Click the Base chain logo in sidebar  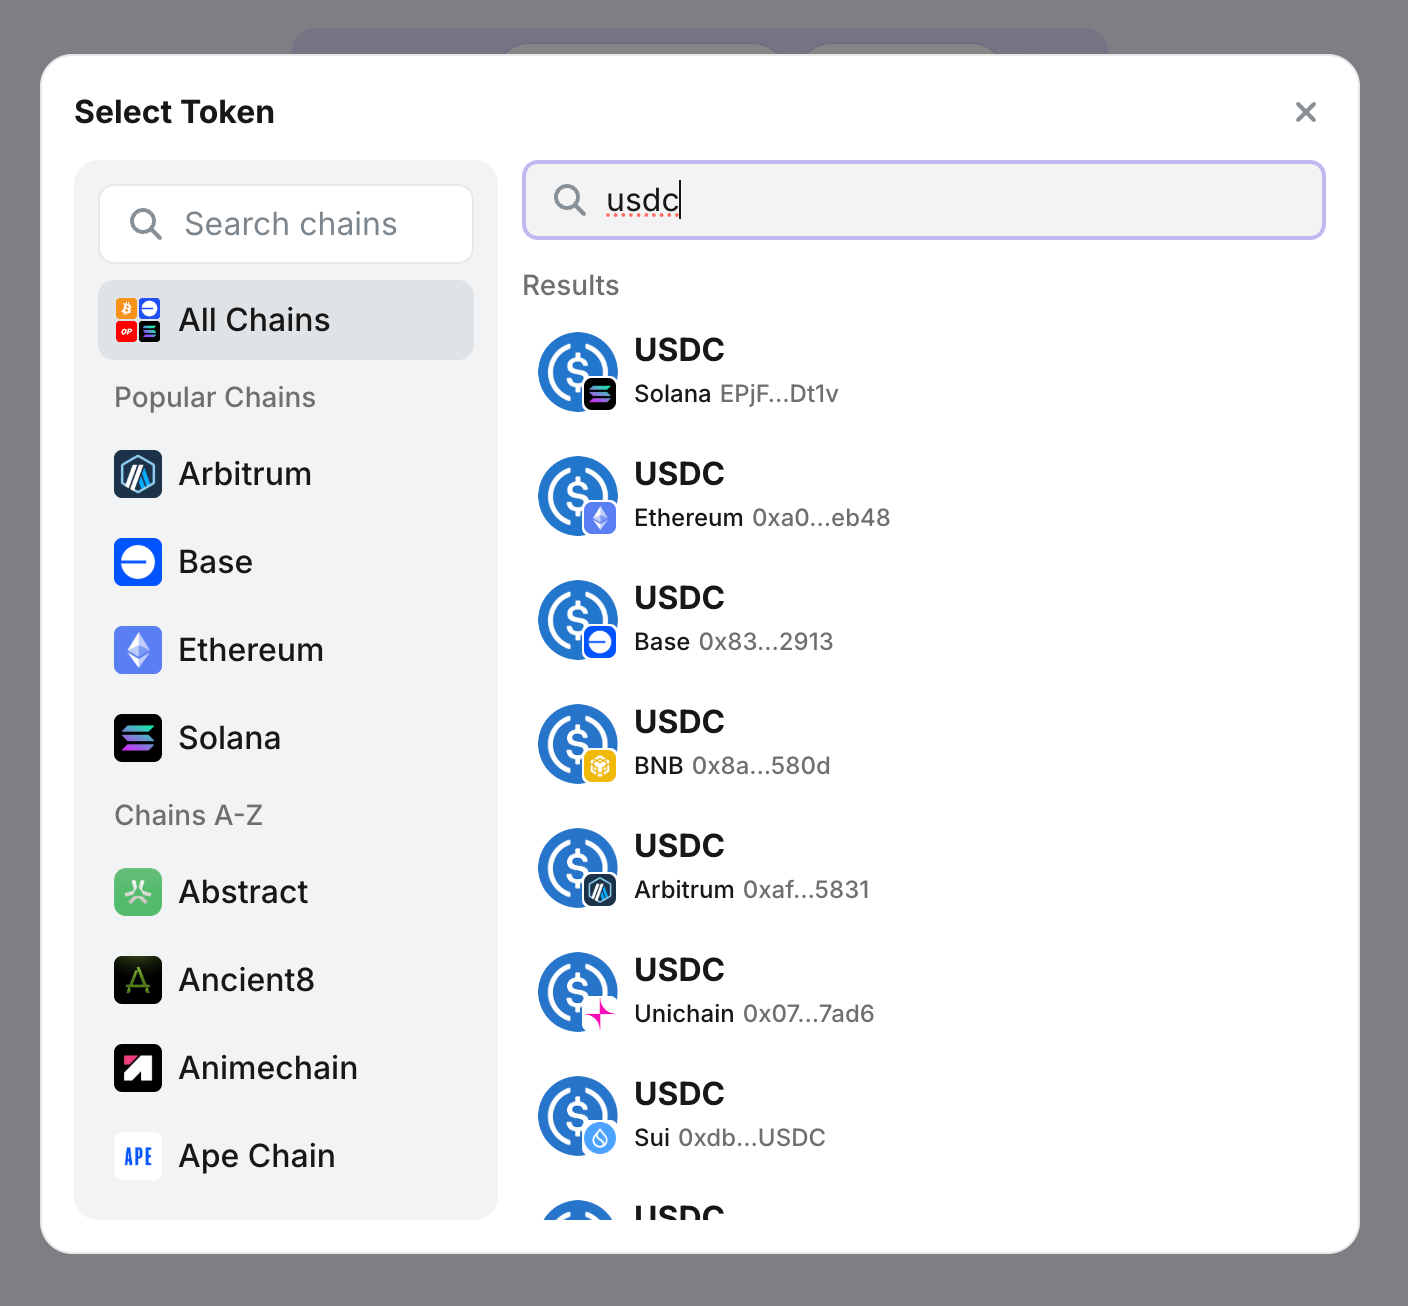(x=138, y=562)
